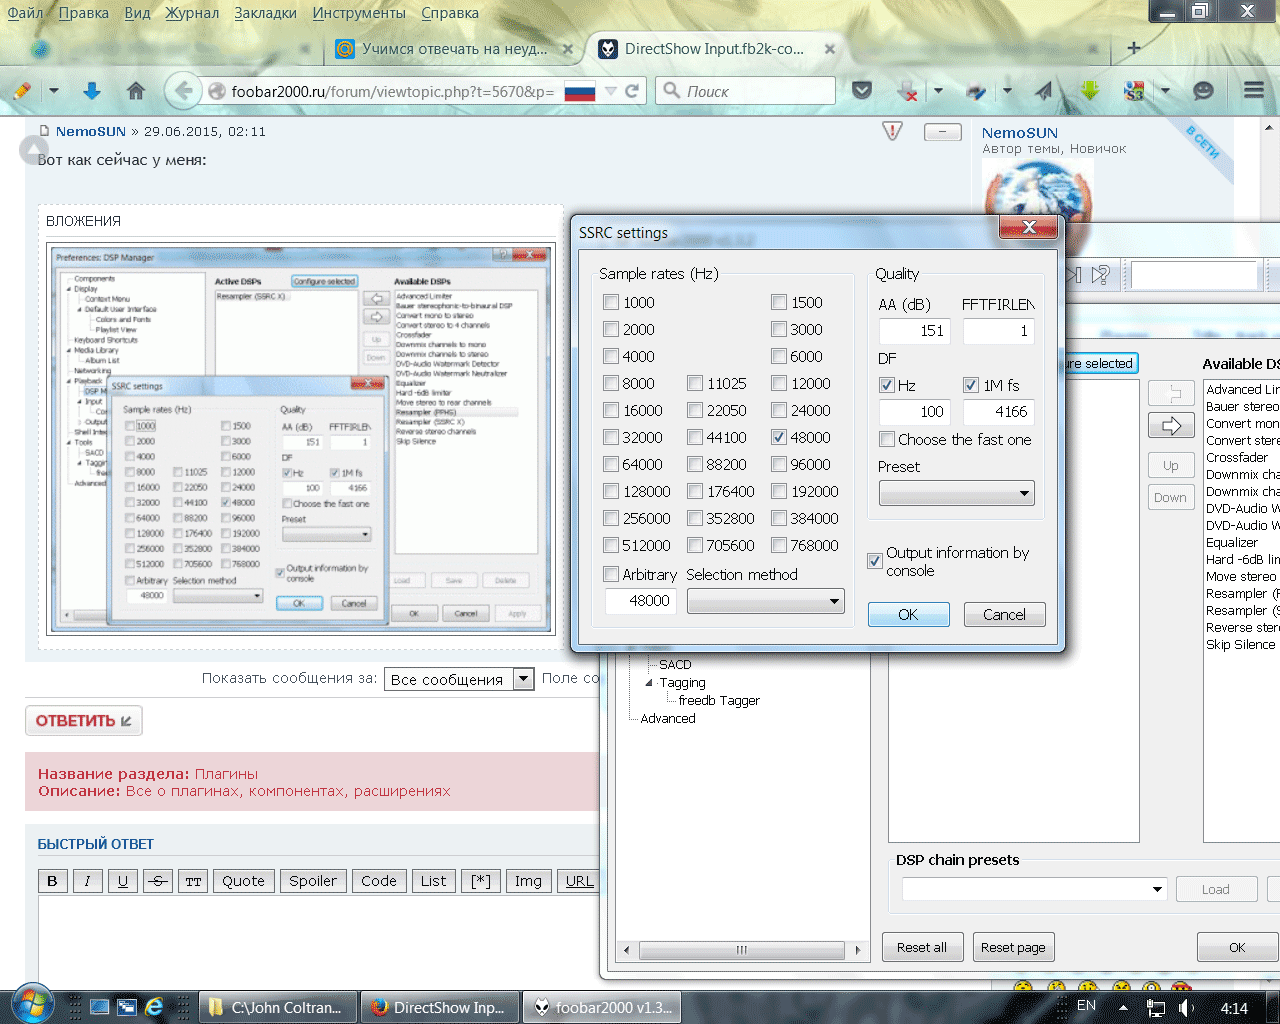Click the Home icon in browser toolbar
The image size is (1280, 1024).
coord(136,91)
